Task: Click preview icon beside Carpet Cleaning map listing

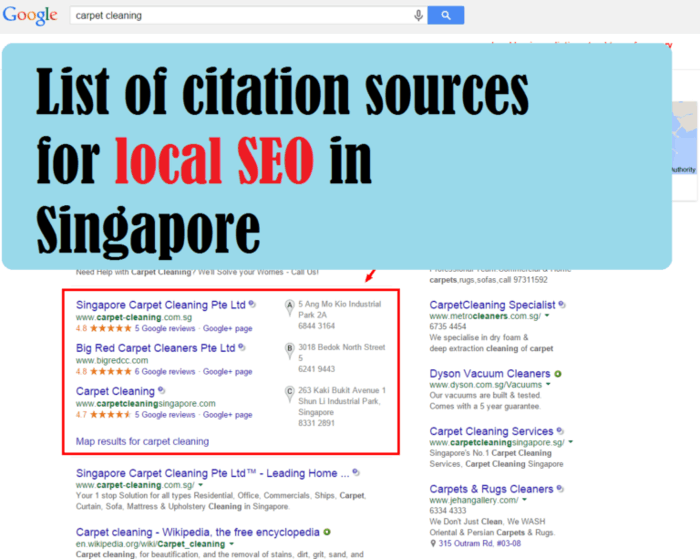Action: coord(162,390)
